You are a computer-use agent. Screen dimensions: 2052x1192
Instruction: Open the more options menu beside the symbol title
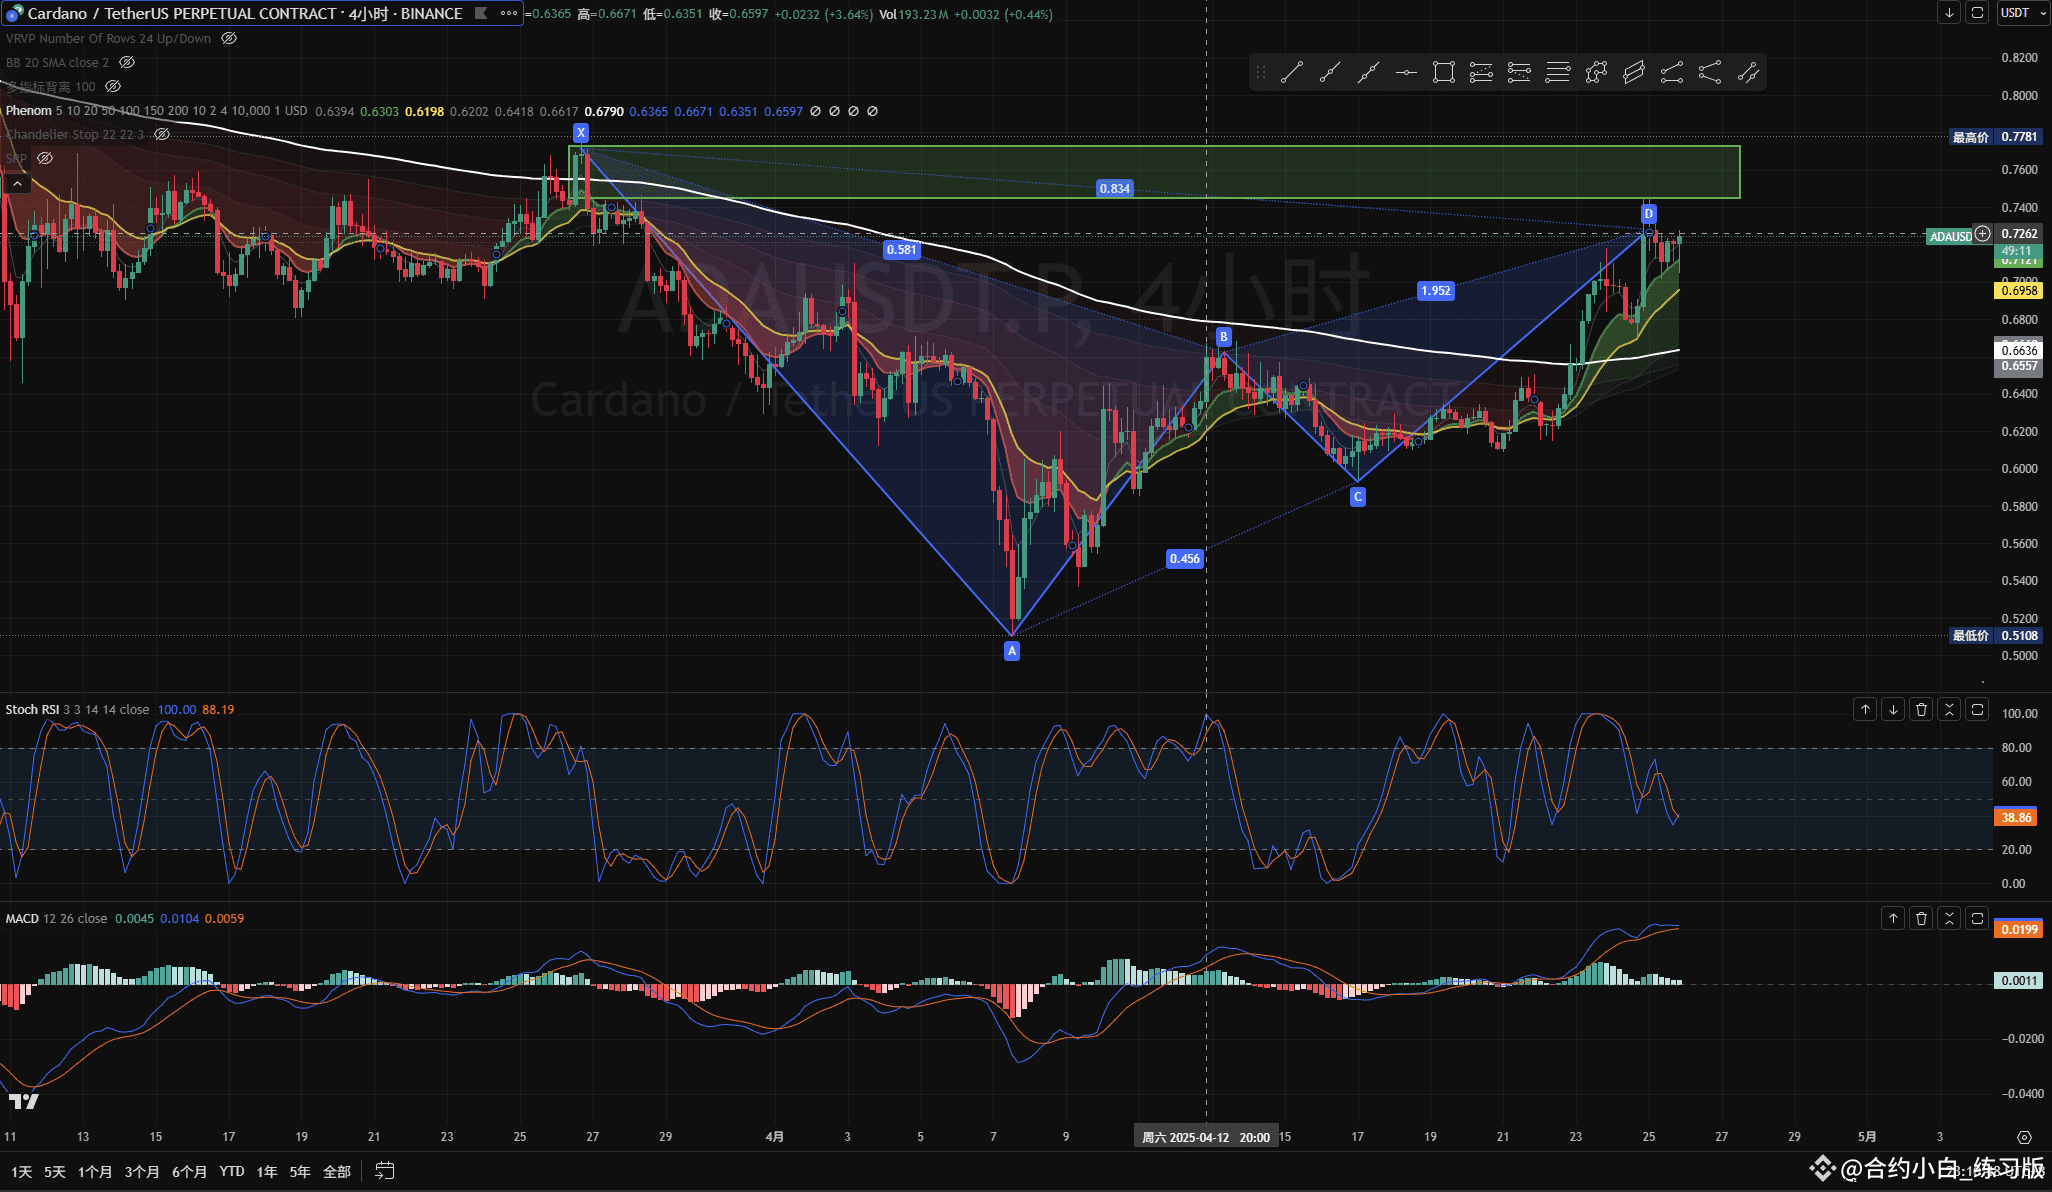[x=509, y=14]
